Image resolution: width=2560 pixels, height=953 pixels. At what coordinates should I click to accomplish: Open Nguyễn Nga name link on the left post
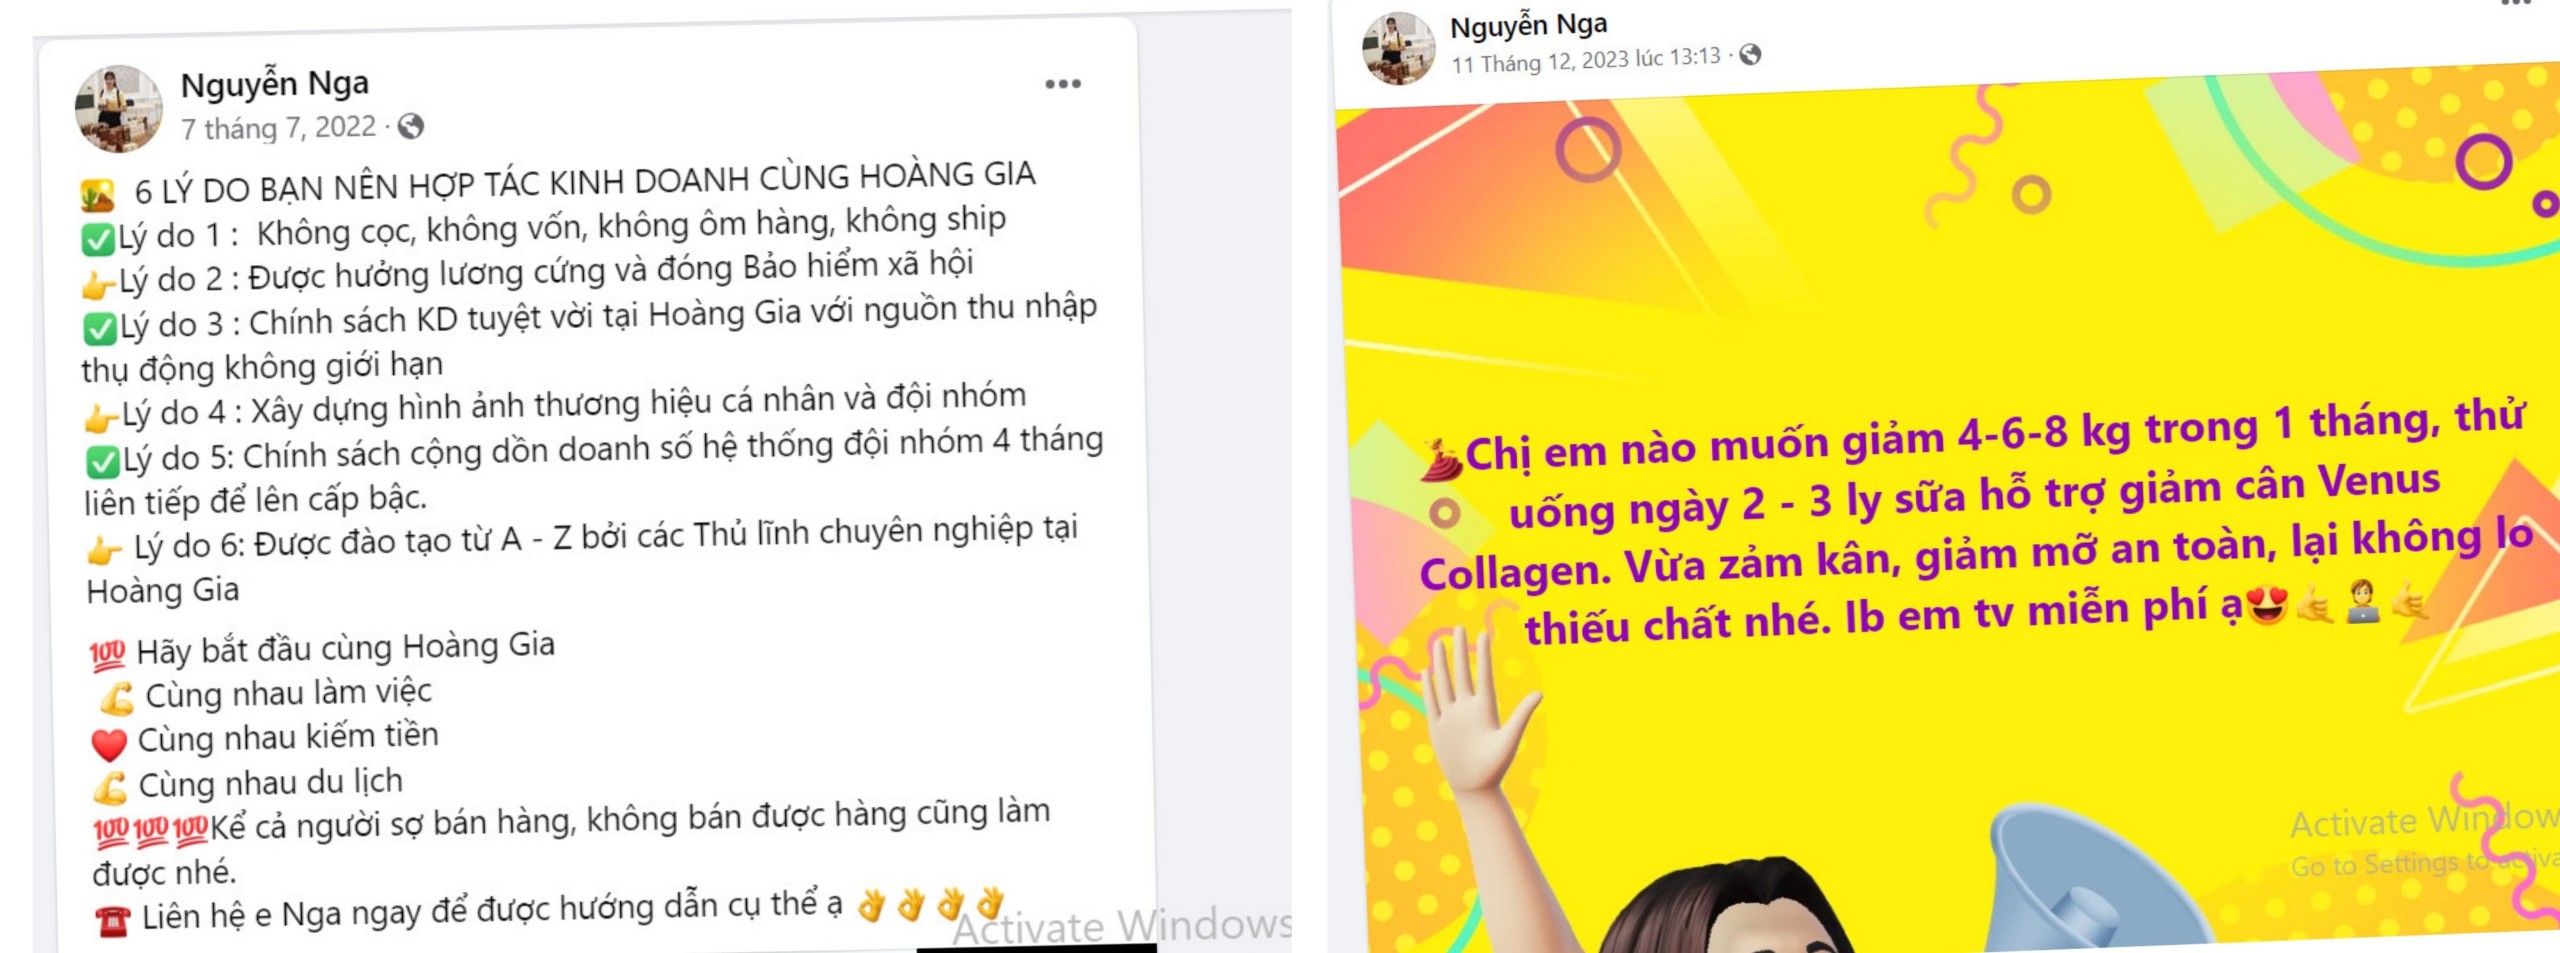275,84
